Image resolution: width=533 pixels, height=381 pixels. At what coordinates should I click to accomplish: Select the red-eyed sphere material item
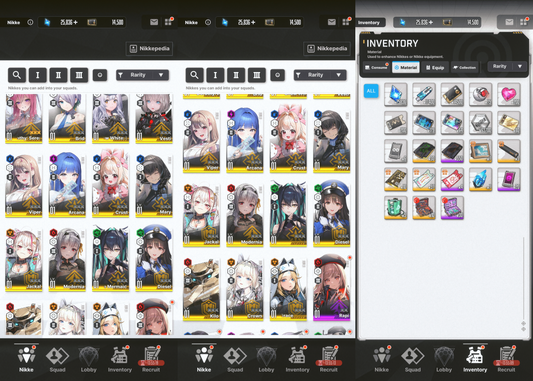[x=480, y=94]
